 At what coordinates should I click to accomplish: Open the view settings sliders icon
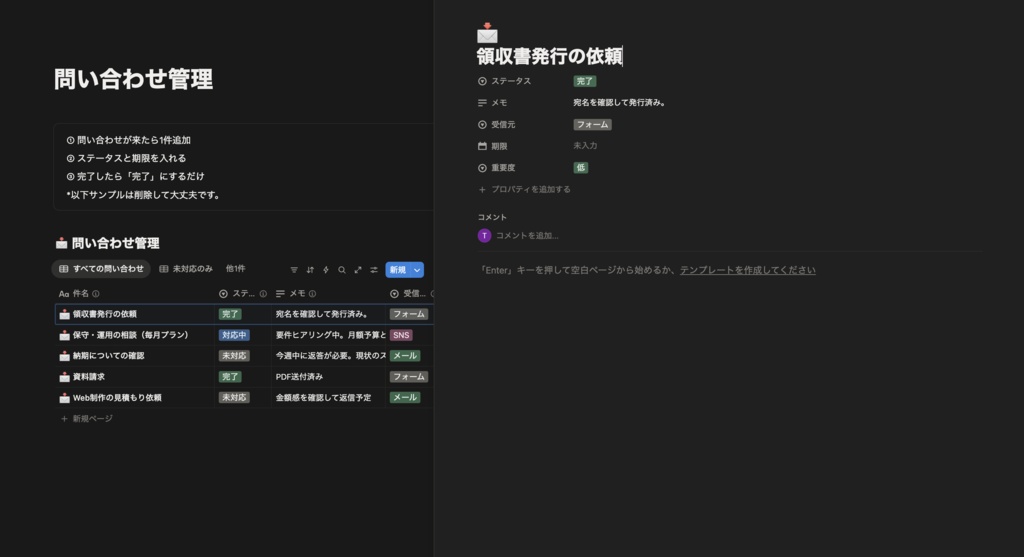pyautogui.click(x=374, y=270)
